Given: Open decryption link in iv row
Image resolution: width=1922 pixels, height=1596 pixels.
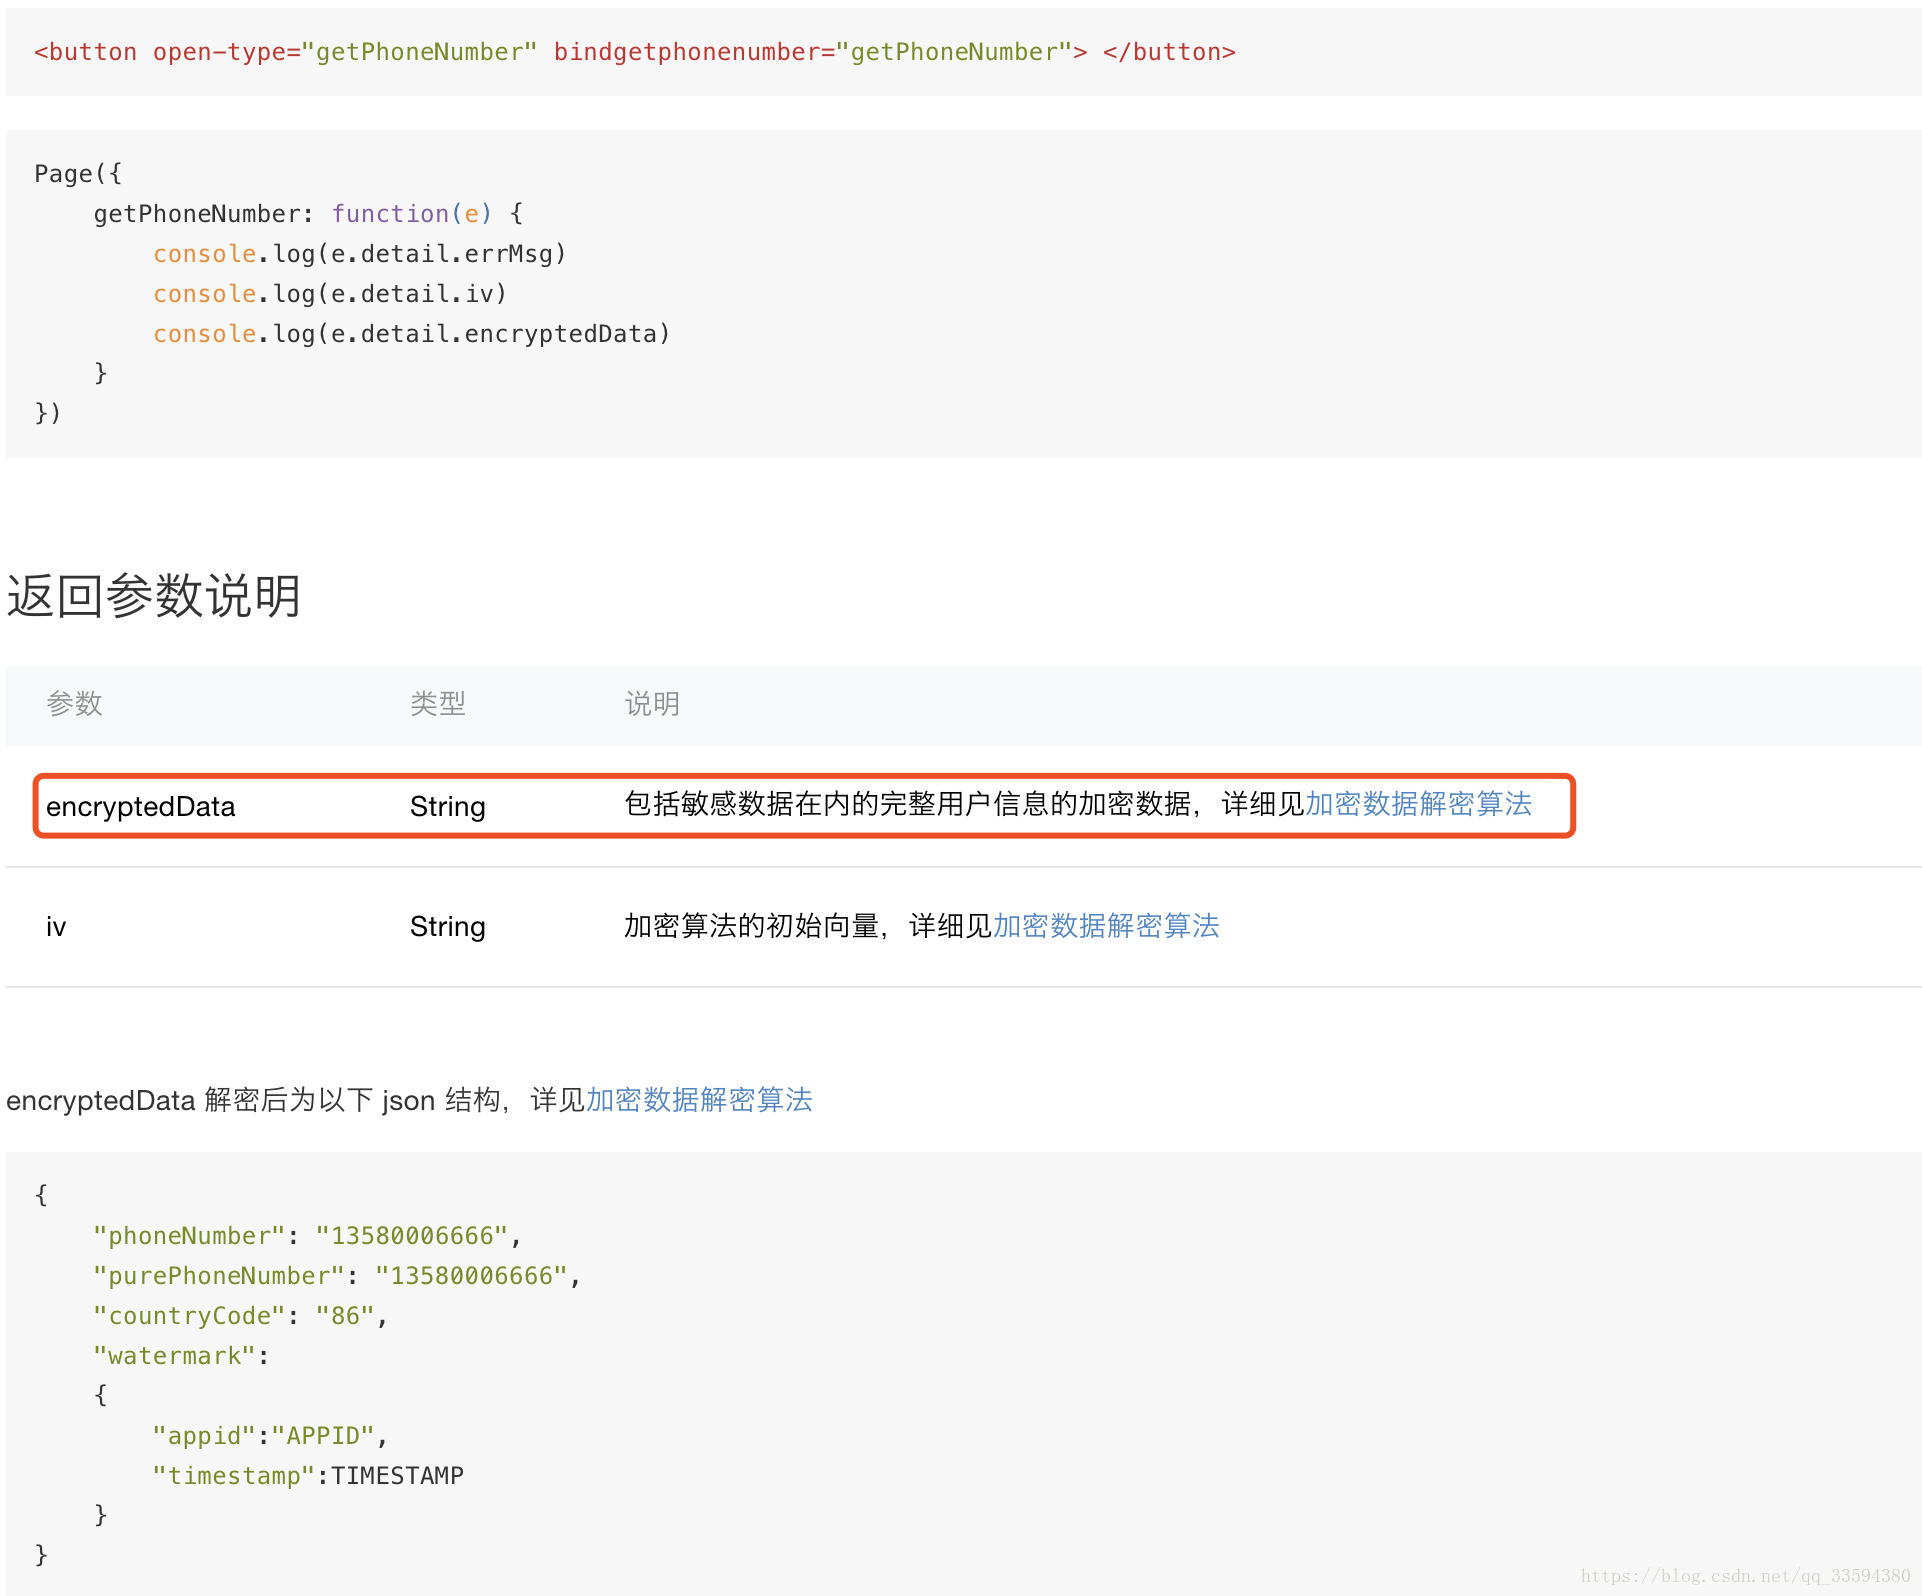Looking at the screenshot, I should coord(1105,926).
